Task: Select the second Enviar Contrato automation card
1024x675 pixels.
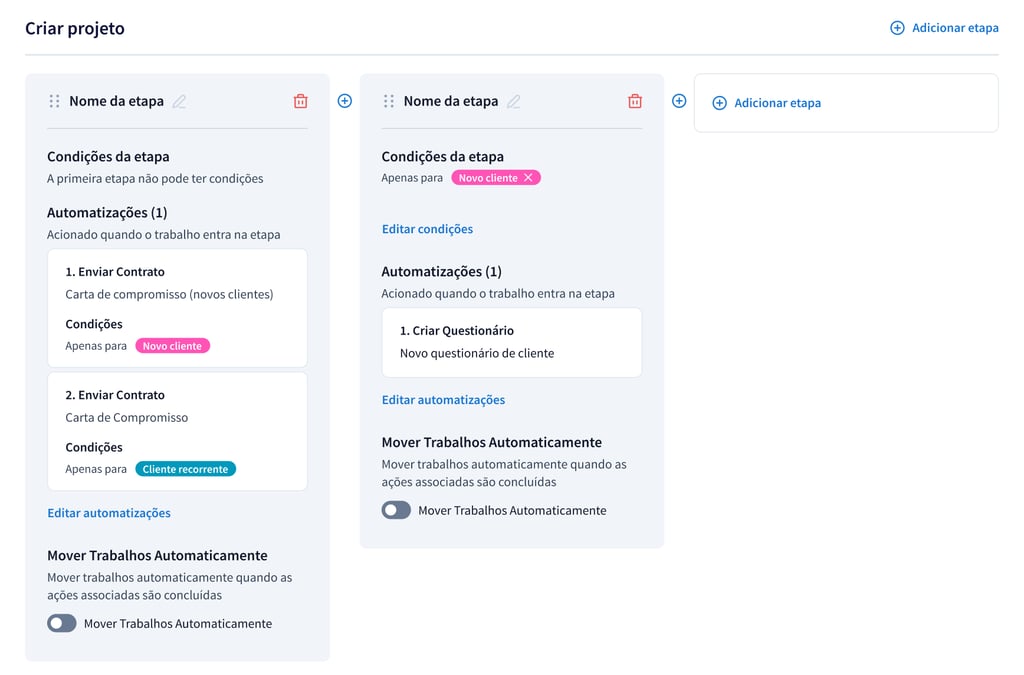Action: [177, 431]
